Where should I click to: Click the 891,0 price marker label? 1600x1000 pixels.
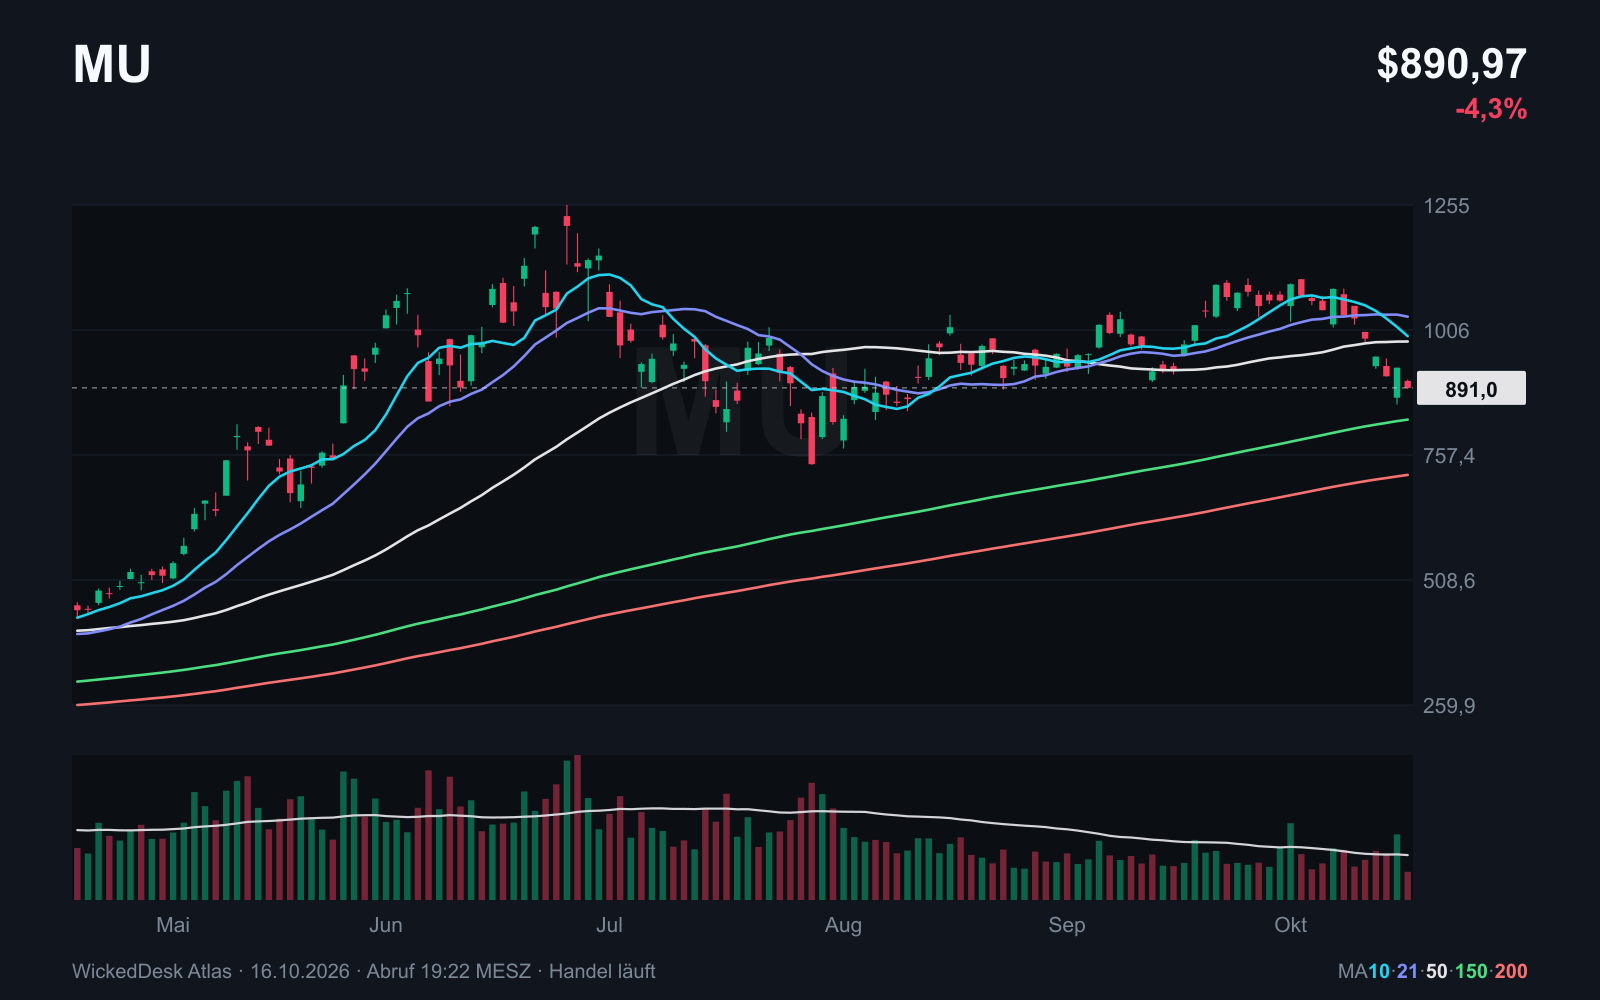[x=1471, y=389]
